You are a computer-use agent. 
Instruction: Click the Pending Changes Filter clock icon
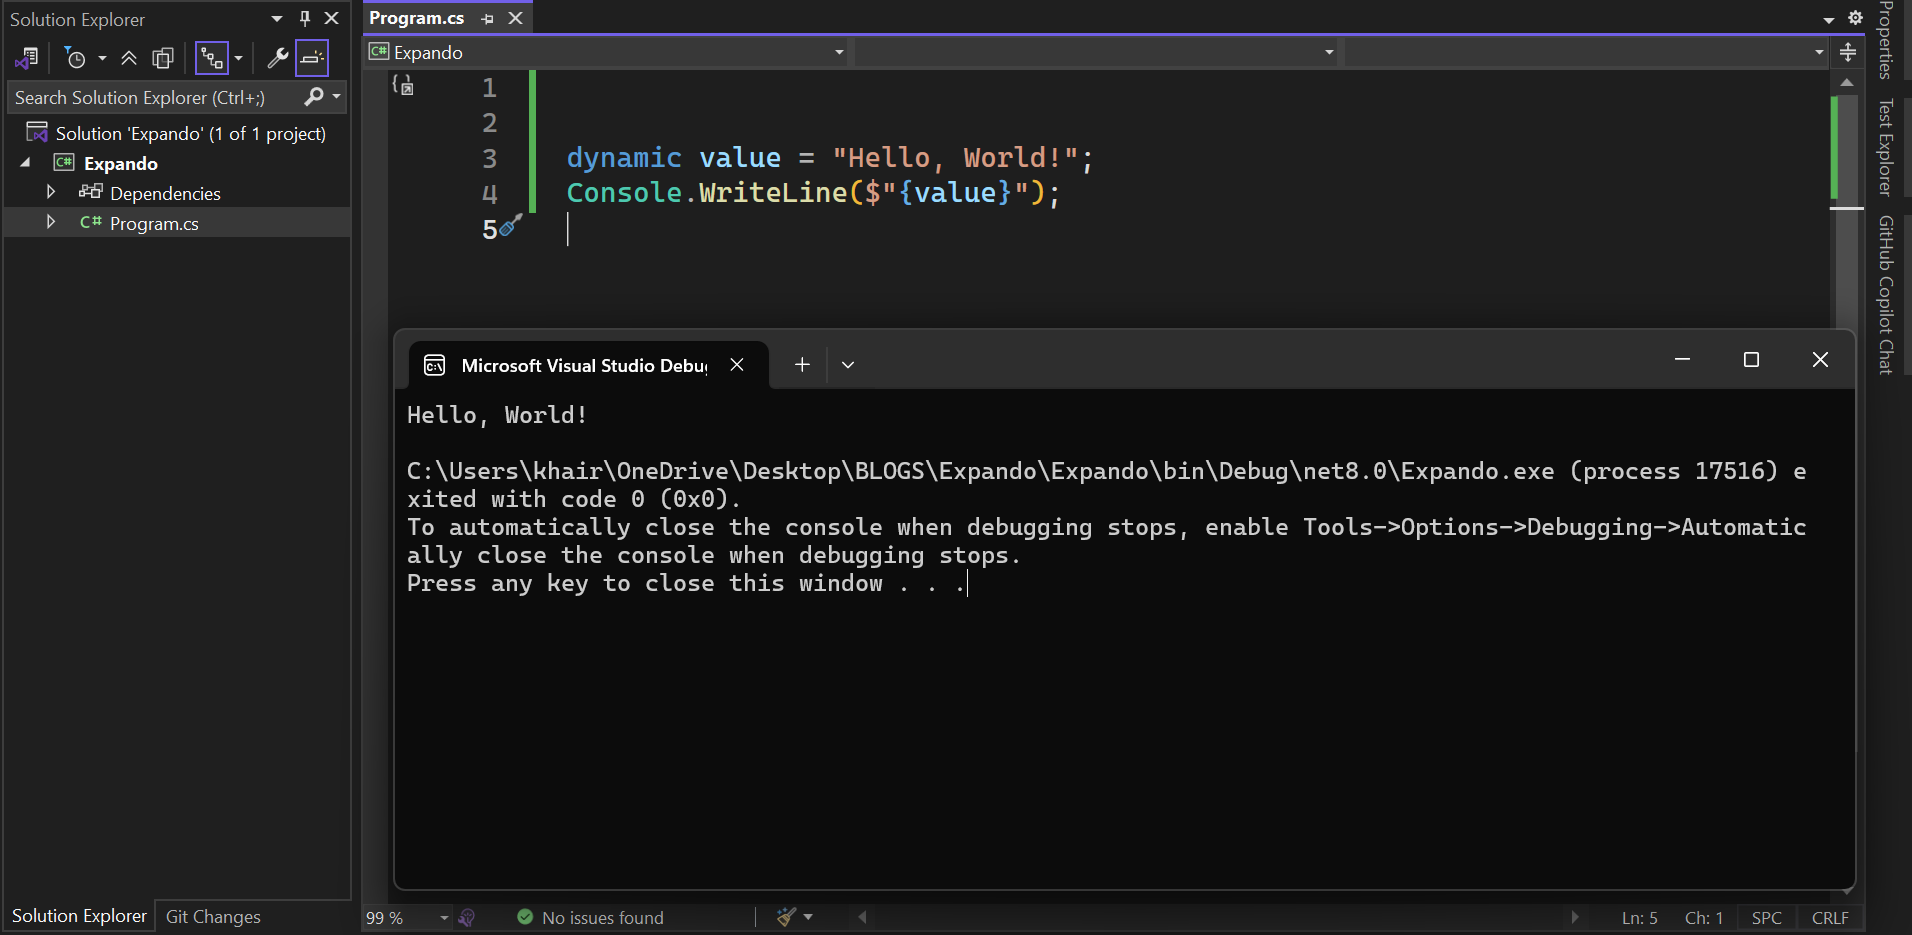(x=75, y=59)
